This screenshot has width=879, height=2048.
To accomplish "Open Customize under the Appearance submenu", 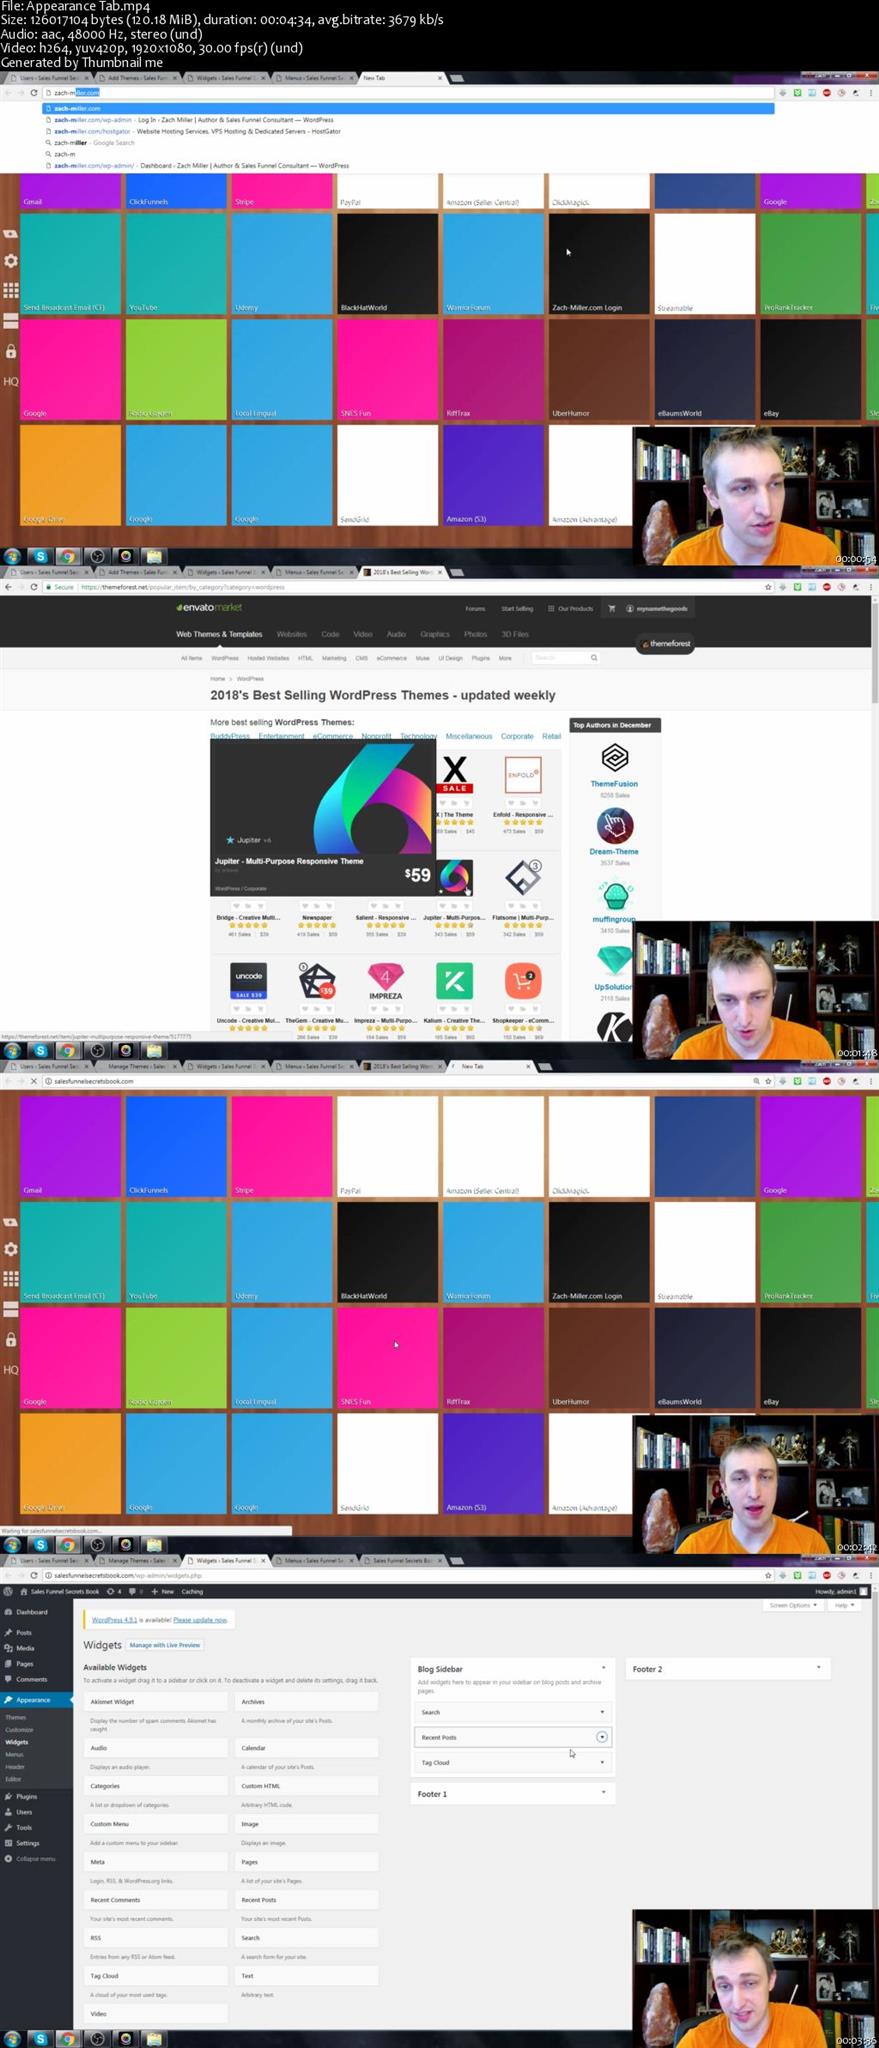I will [19, 1730].
